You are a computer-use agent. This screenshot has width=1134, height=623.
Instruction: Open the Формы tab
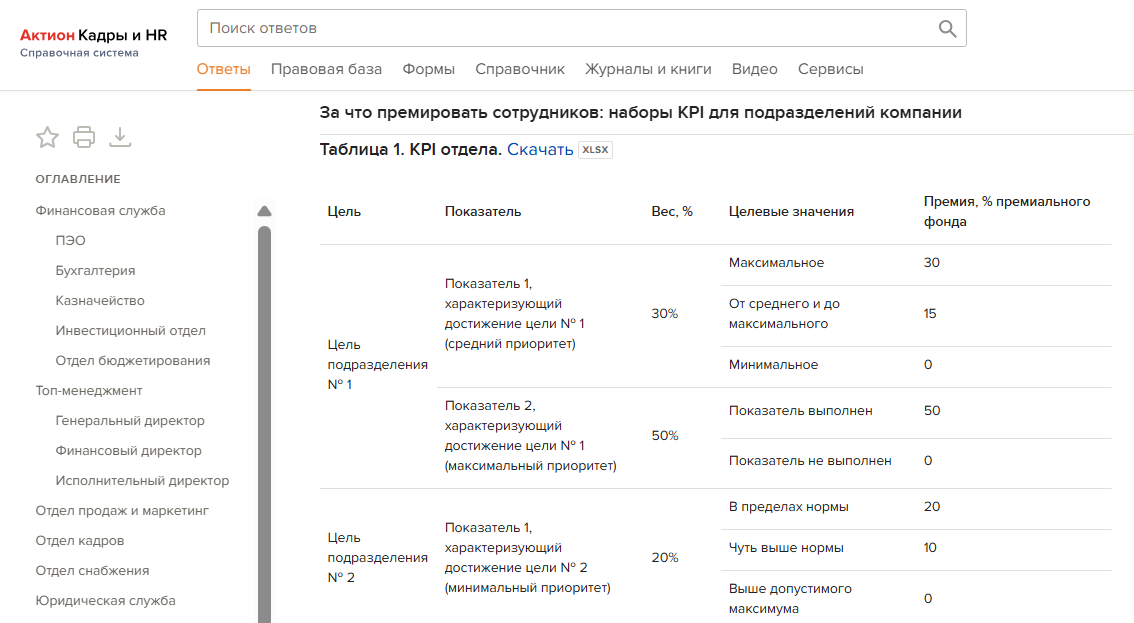(428, 69)
